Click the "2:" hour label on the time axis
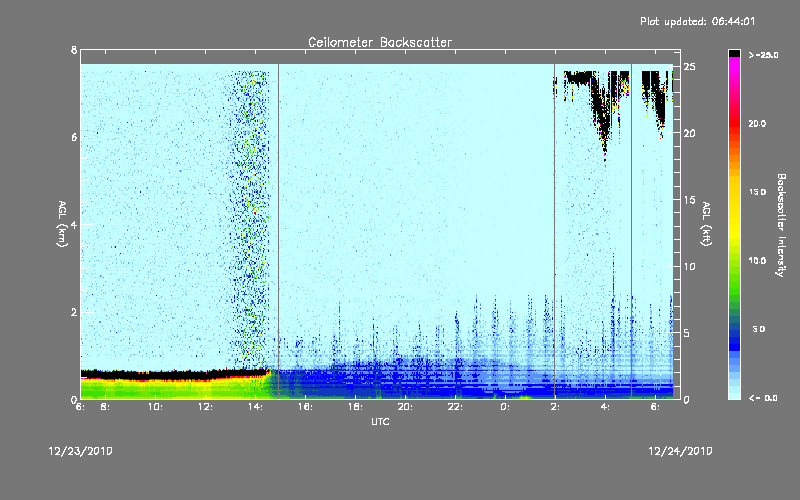This screenshot has height=500, width=800. pos(555,407)
